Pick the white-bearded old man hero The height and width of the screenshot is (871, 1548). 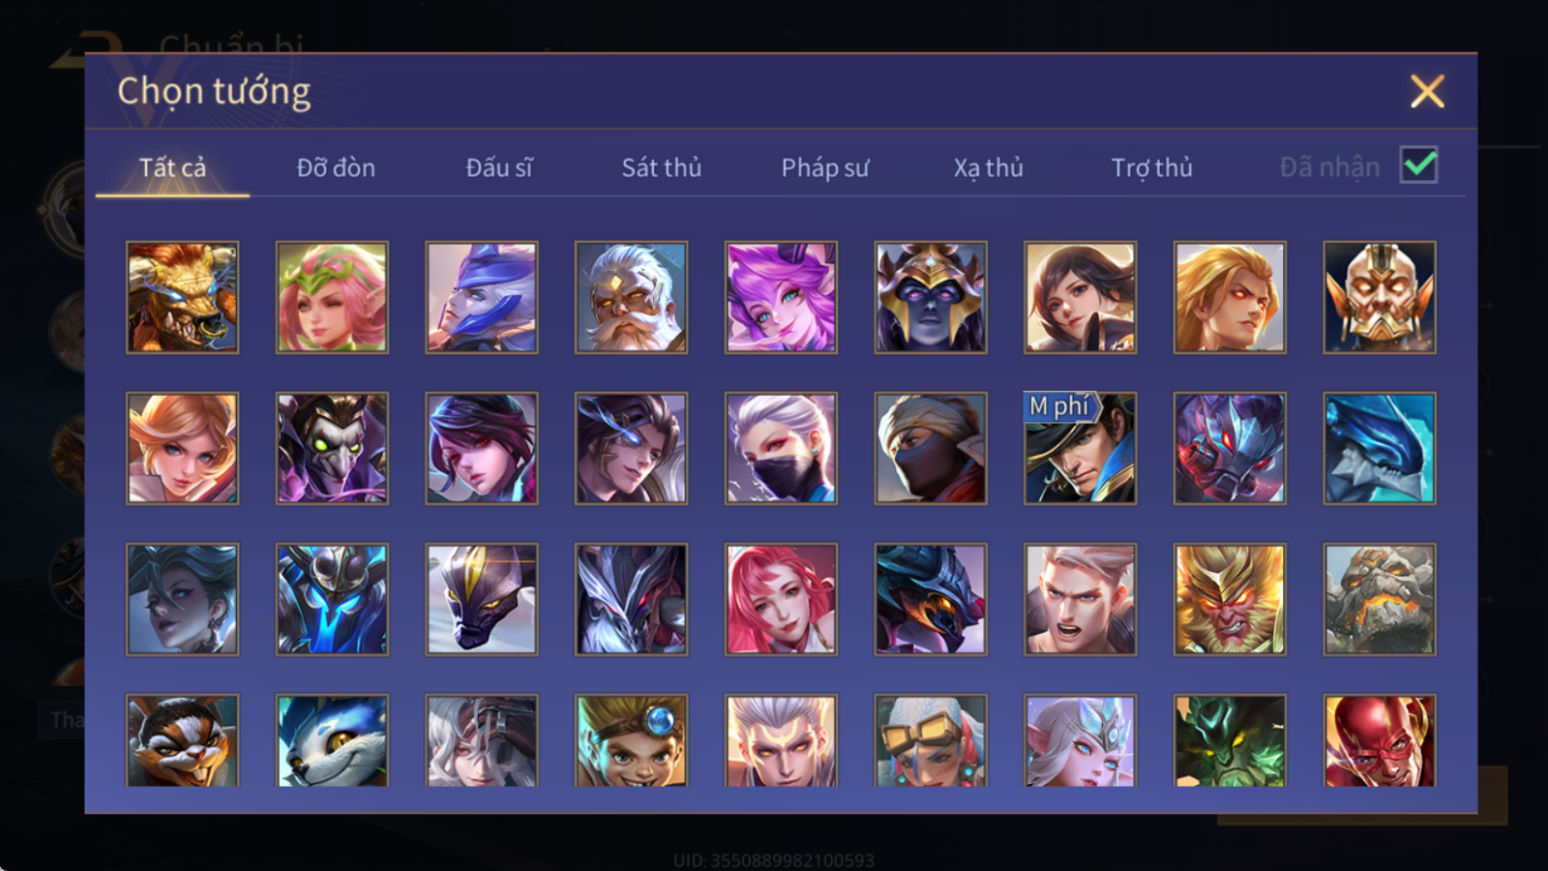click(x=631, y=297)
